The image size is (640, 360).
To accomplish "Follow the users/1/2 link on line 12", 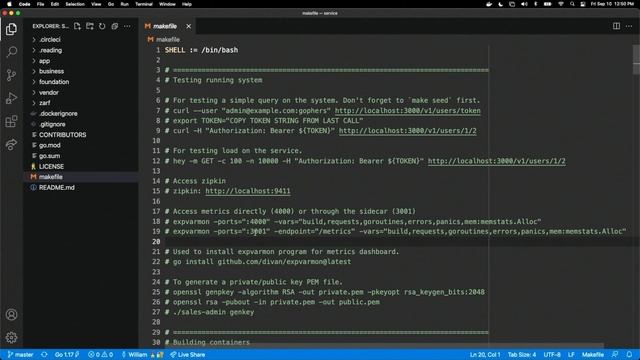I will [x=496, y=161].
